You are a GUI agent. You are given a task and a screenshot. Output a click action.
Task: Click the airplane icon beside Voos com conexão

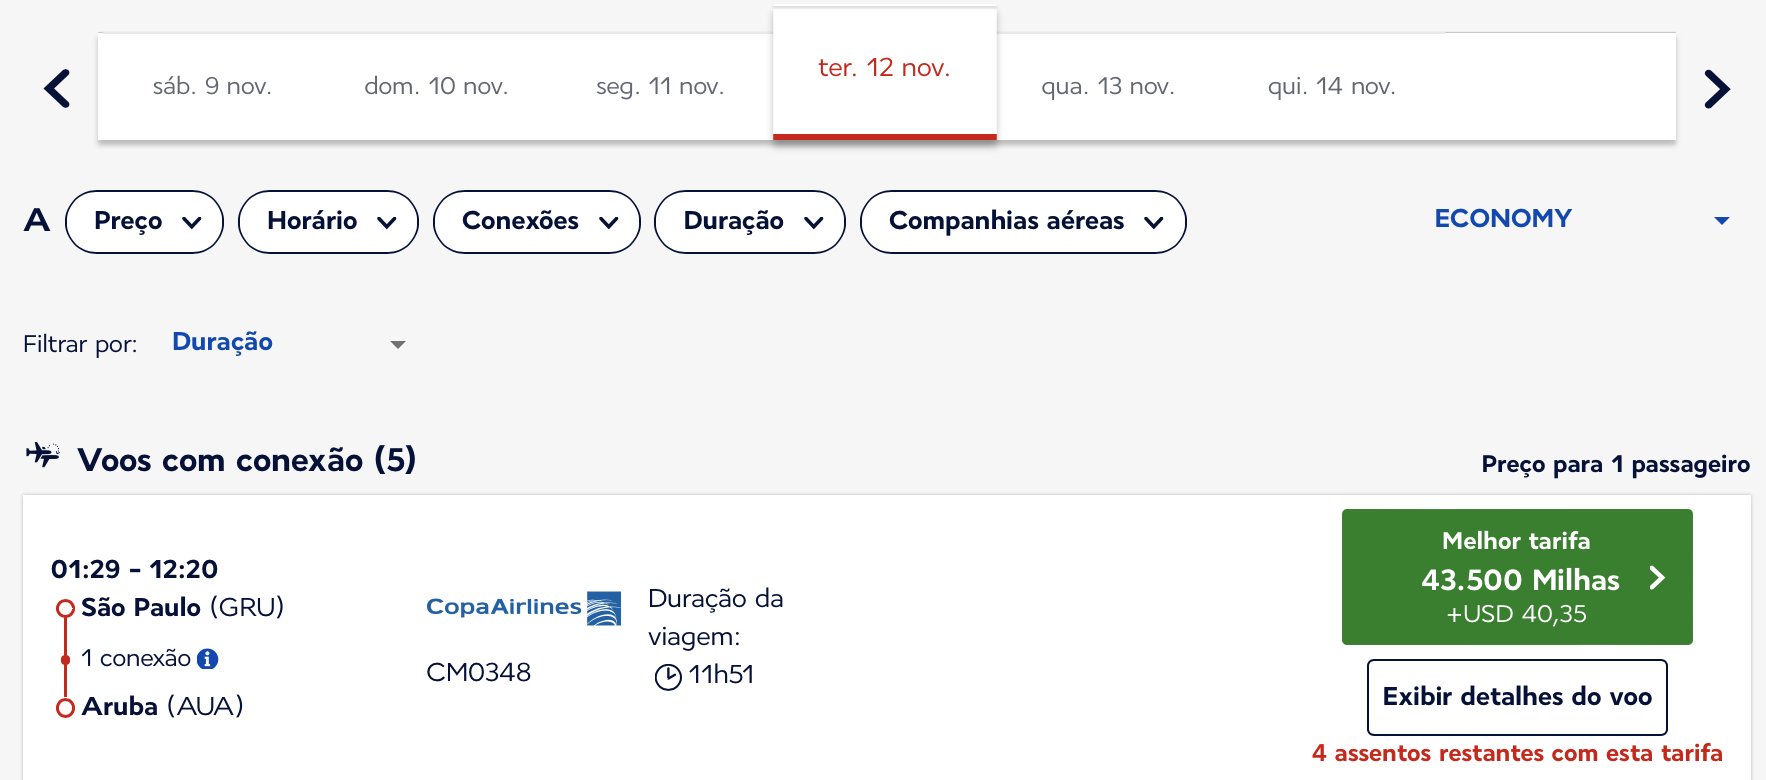tap(43, 455)
